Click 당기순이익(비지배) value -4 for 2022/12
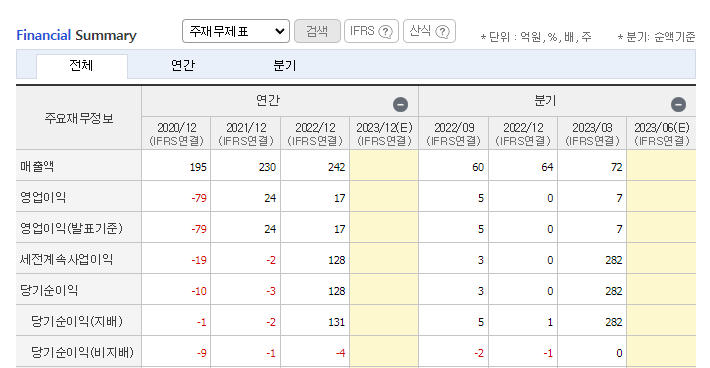Screen dimensions: 710x368 pos(340,353)
